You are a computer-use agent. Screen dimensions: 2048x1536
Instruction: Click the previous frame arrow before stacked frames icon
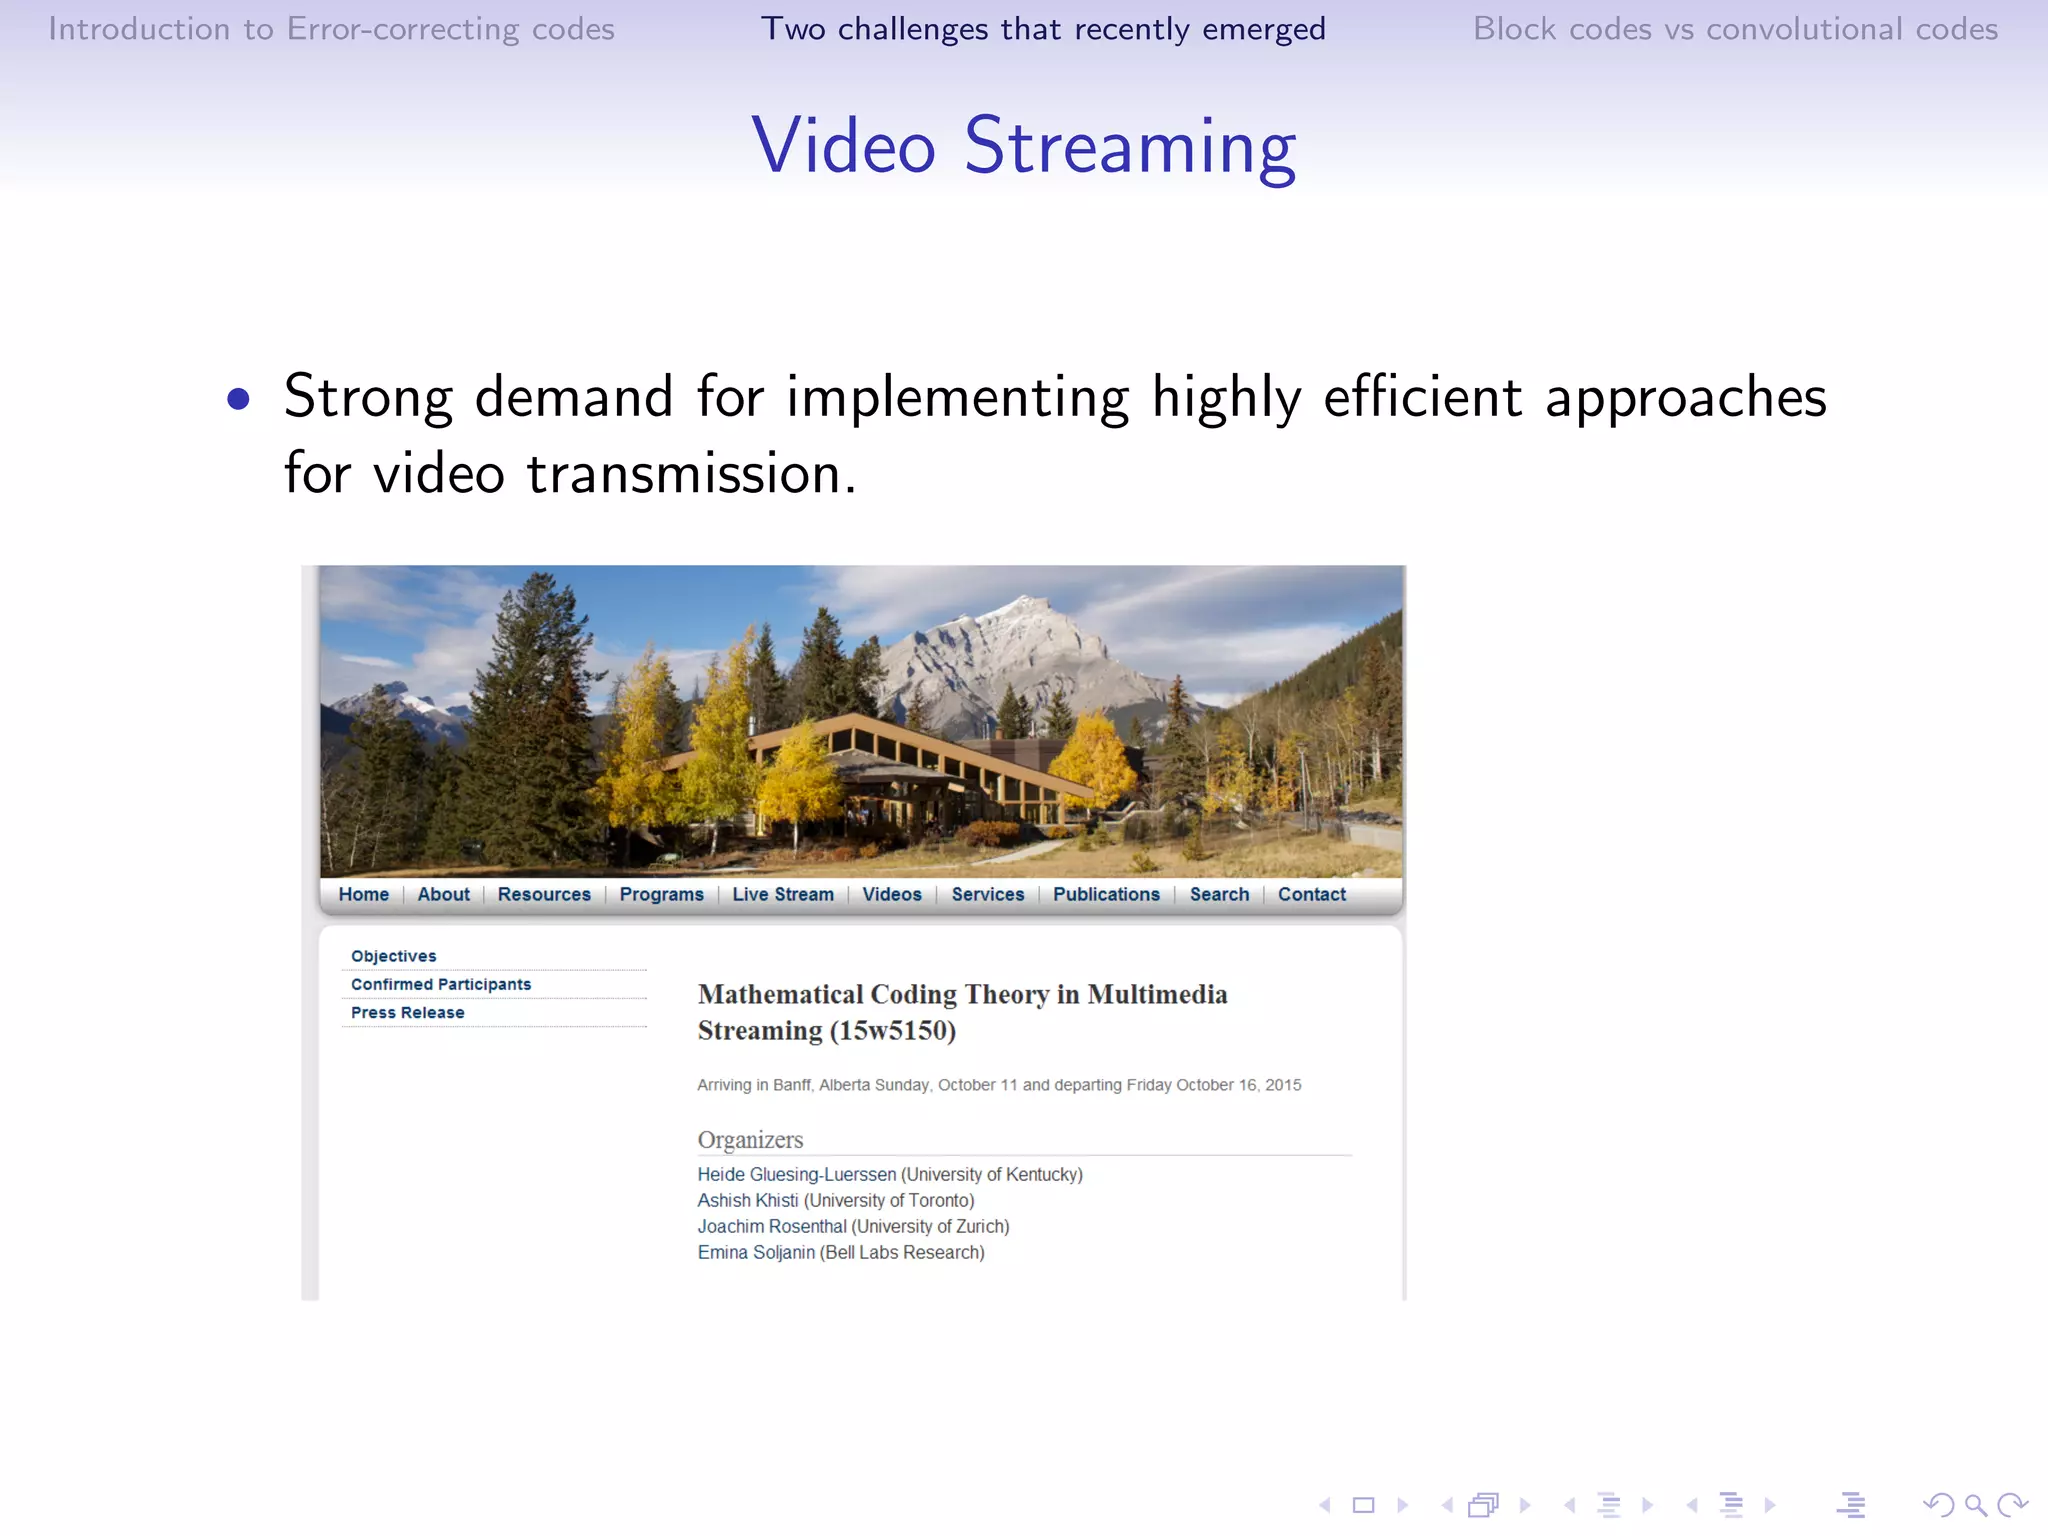tap(1447, 1505)
